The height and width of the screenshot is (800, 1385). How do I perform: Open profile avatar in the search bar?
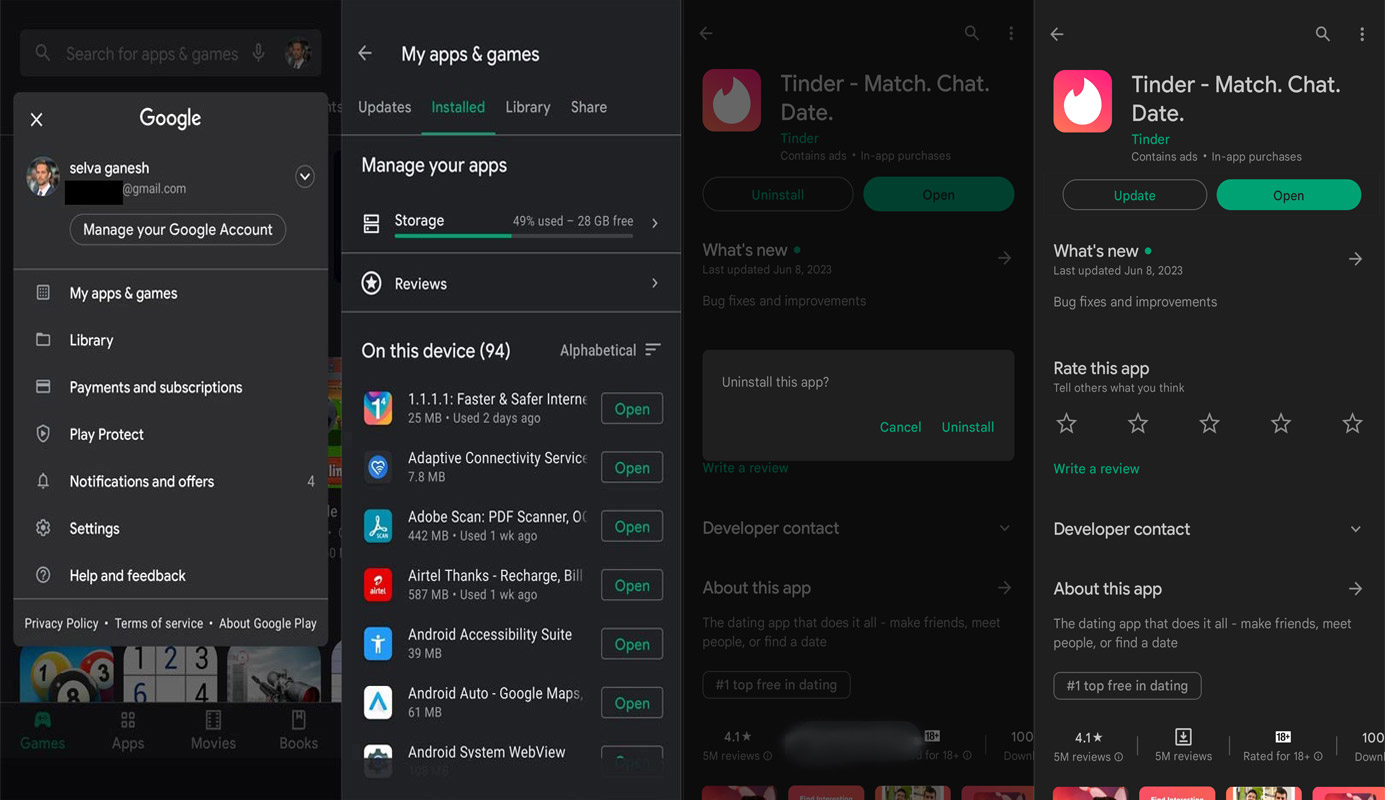pos(298,53)
